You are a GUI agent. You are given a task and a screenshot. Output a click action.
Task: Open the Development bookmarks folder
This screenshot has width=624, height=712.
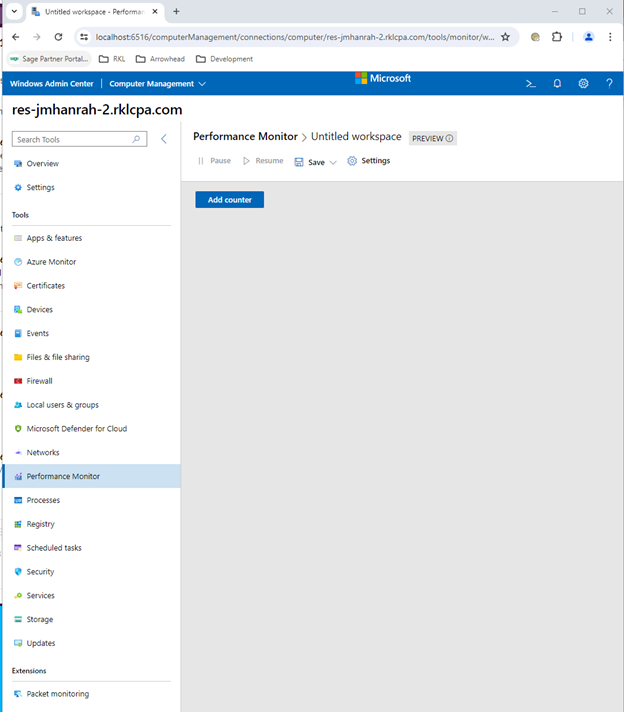[224, 59]
